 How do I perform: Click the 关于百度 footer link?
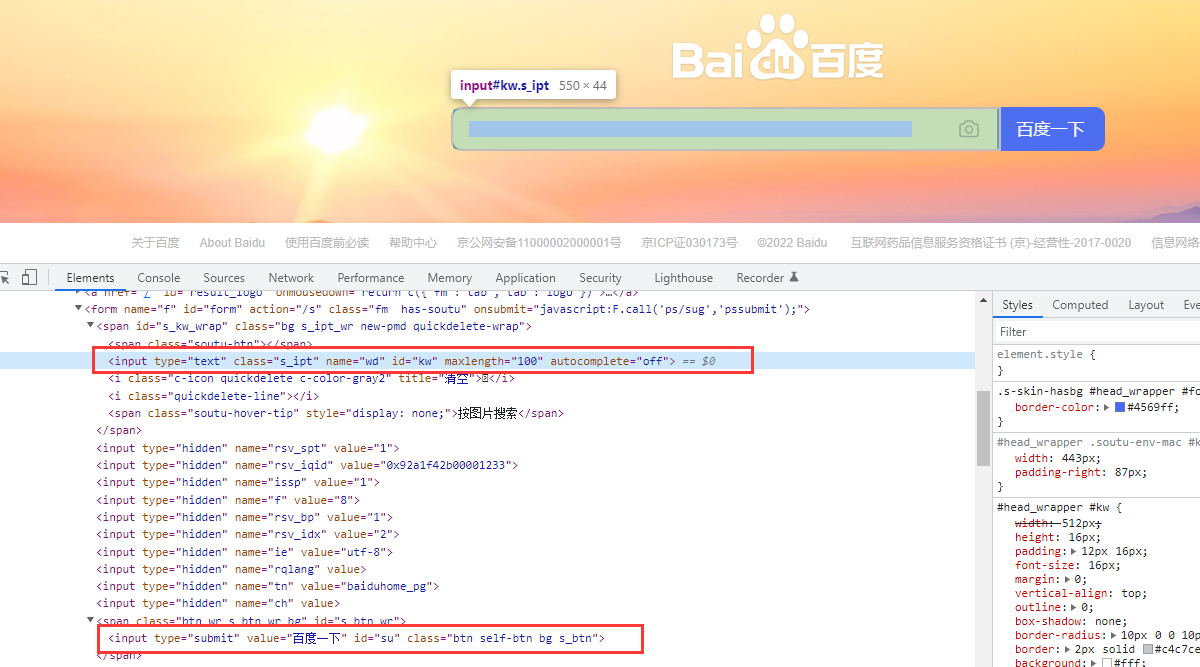click(x=155, y=243)
